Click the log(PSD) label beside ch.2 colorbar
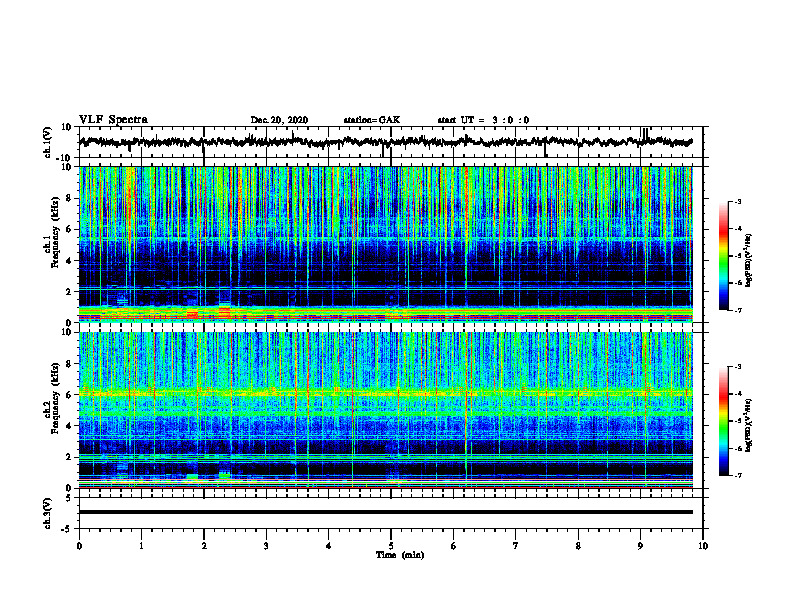The height and width of the screenshot is (612, 792). click(749, 425)
